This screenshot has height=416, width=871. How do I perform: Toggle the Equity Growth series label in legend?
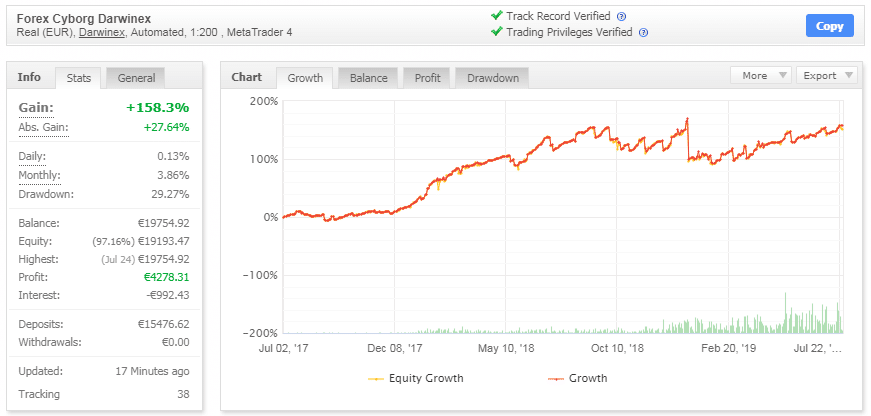(x=426, y=379)
